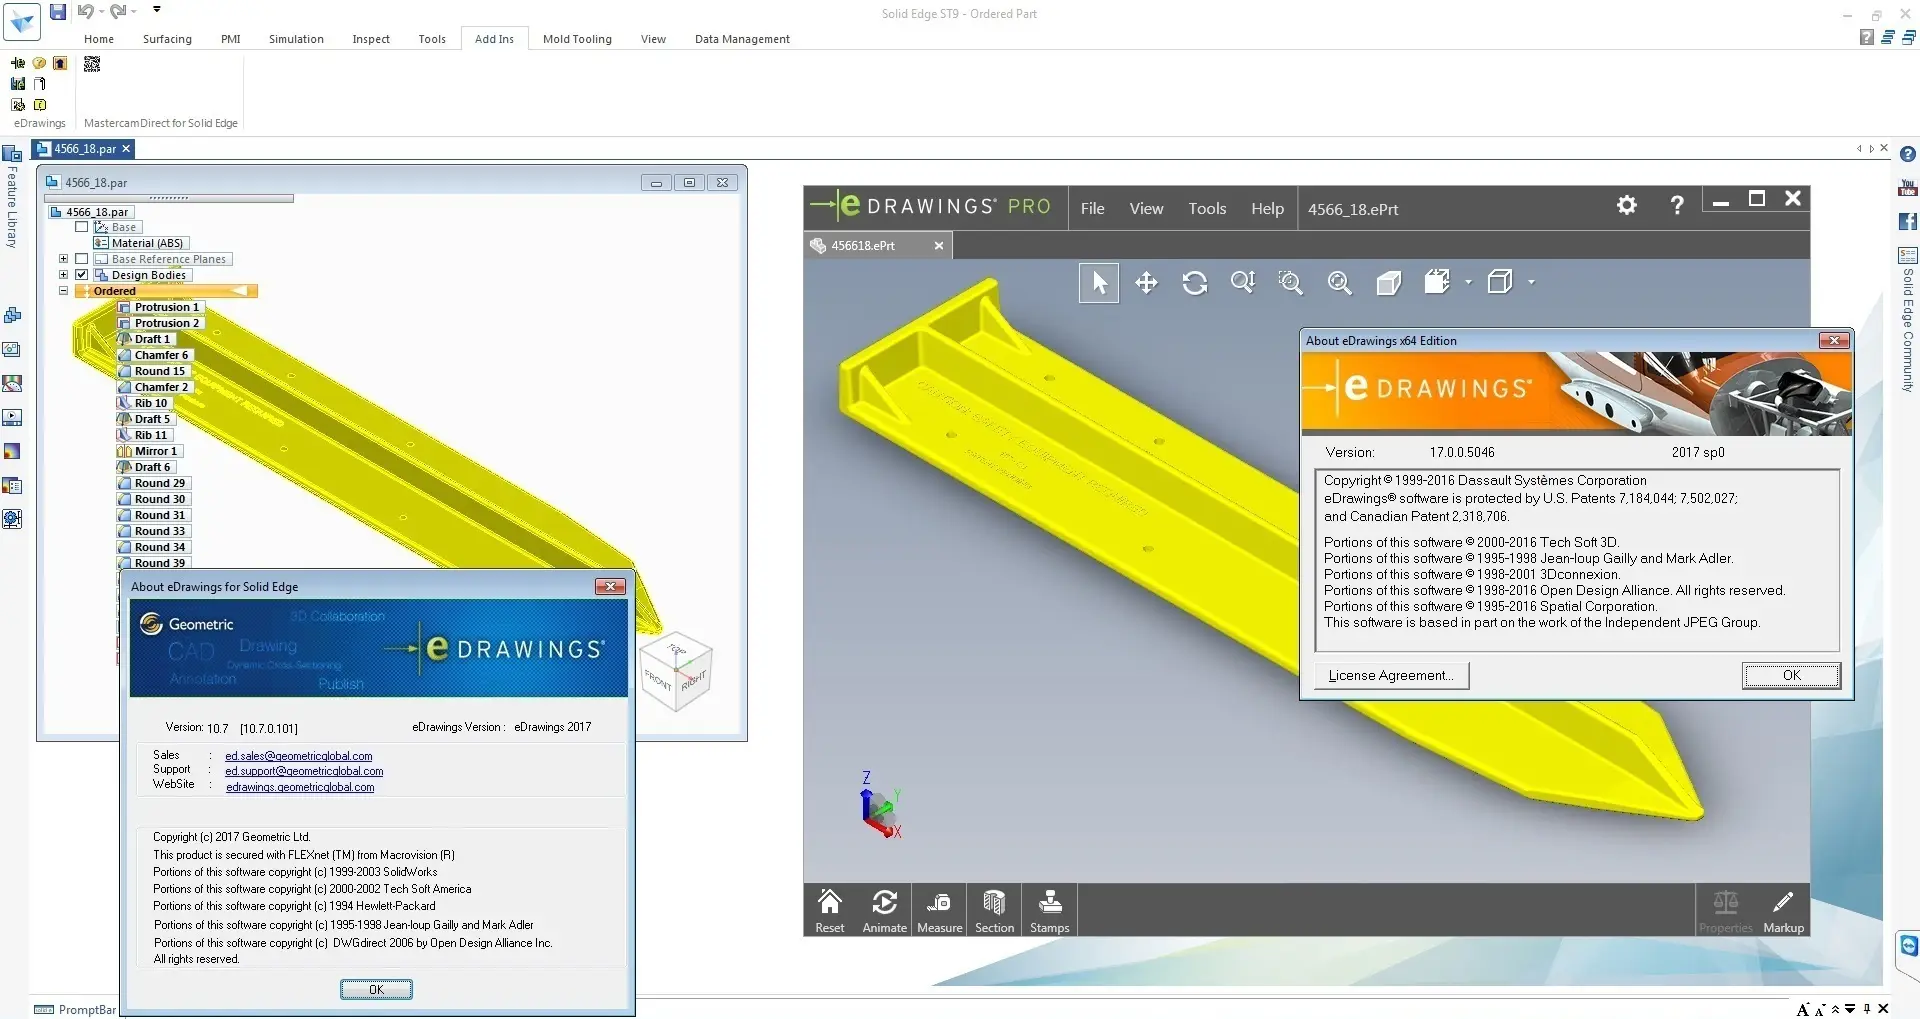Open the display style dropdown arrow
Image resolution: width=1920 pixels, height=1019 pixels.
[1531, 283]
